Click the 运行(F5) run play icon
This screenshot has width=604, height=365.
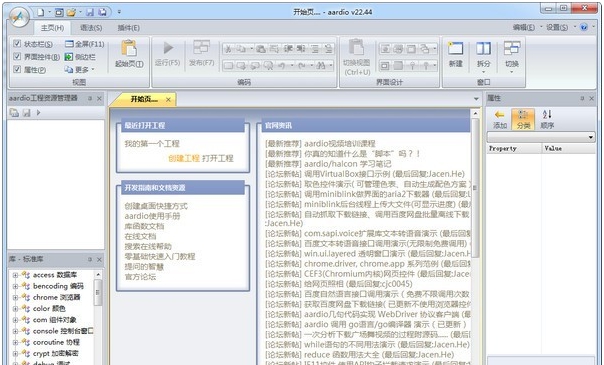(x=168, y=48)
